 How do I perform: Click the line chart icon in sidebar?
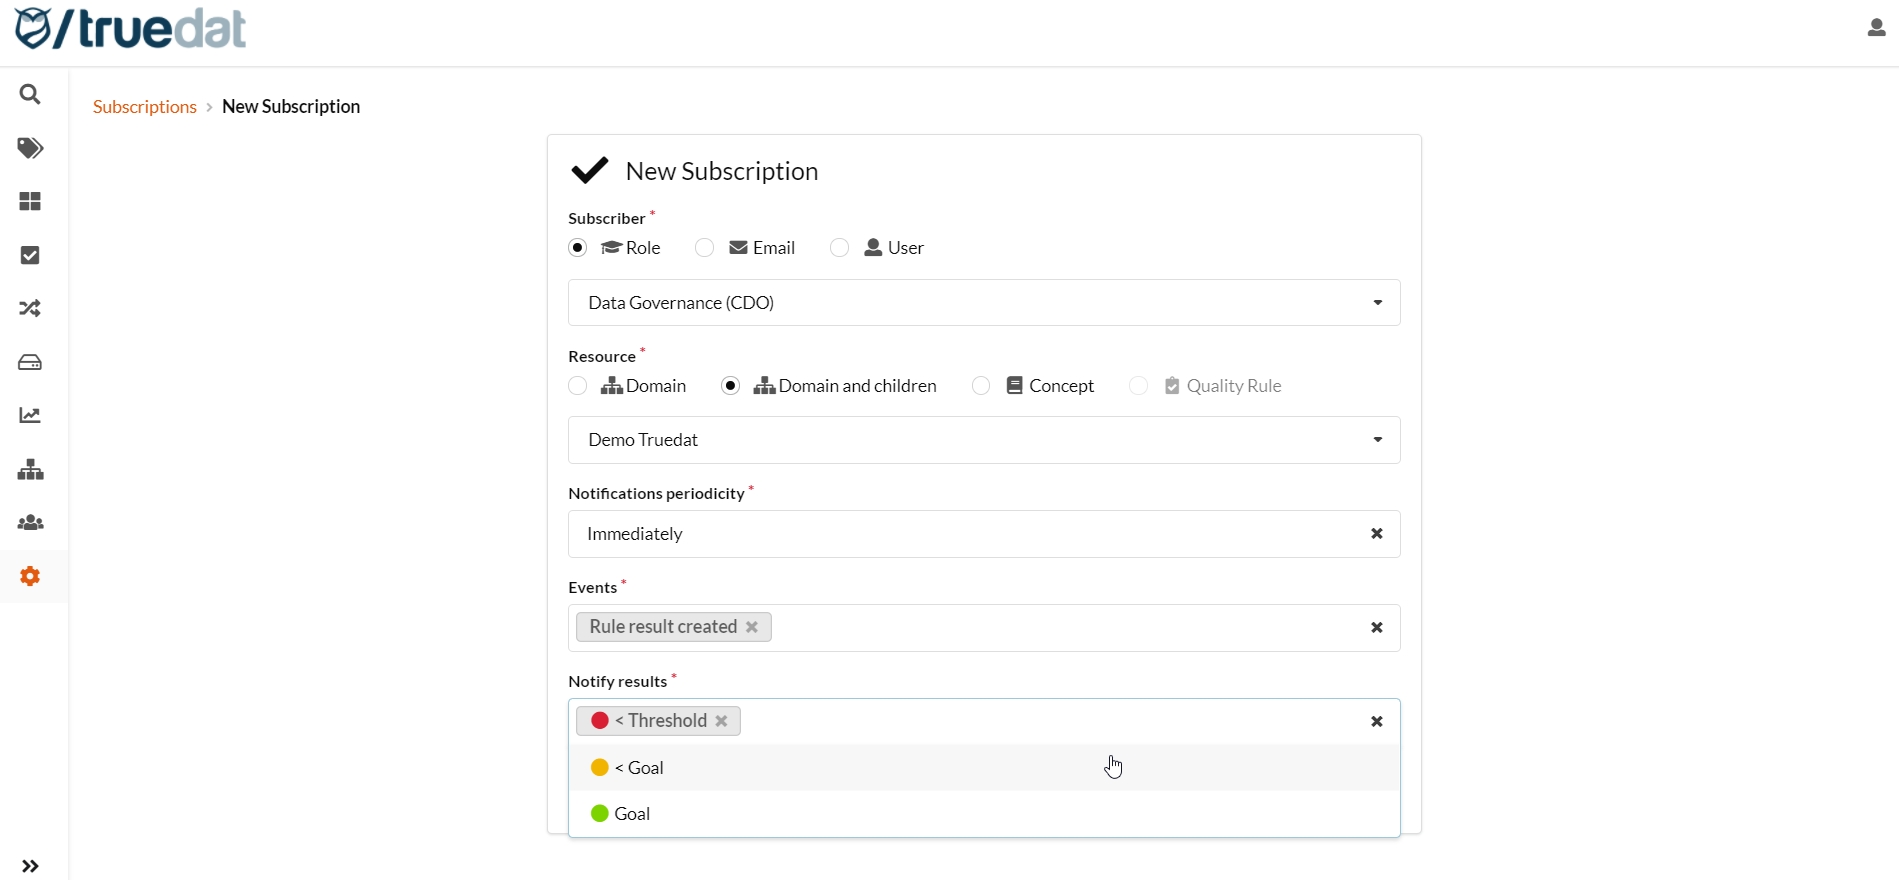coord(31,416)
